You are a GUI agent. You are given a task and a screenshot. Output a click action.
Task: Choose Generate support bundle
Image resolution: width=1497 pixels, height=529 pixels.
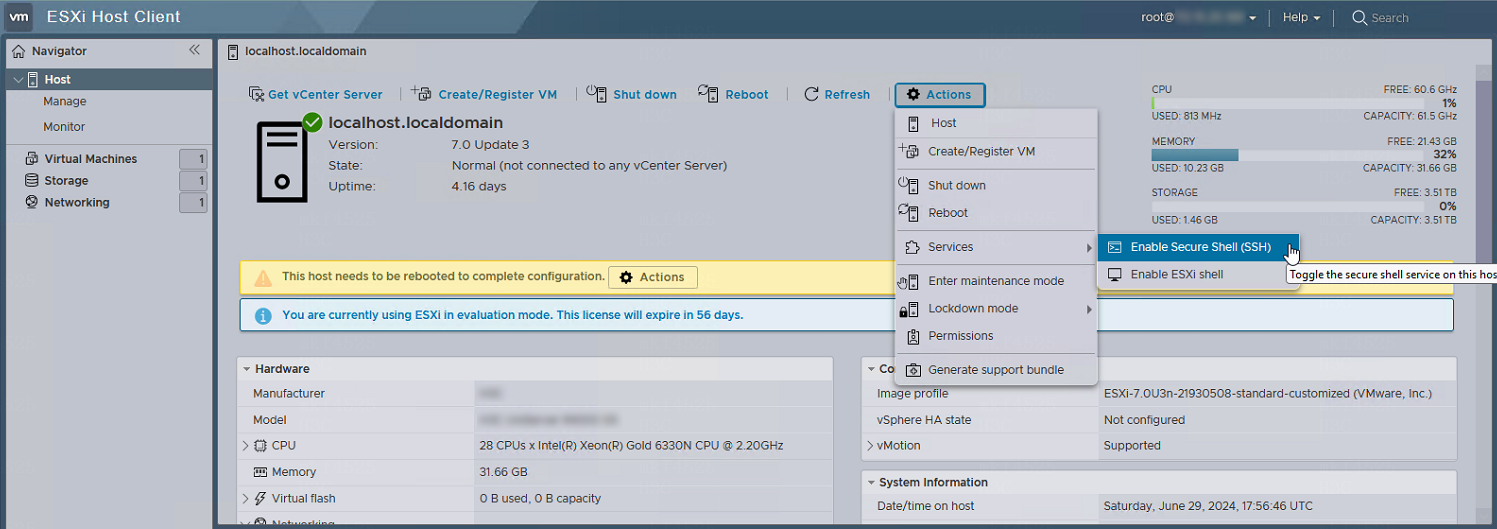pyautogui.click(x=996, y=370)
